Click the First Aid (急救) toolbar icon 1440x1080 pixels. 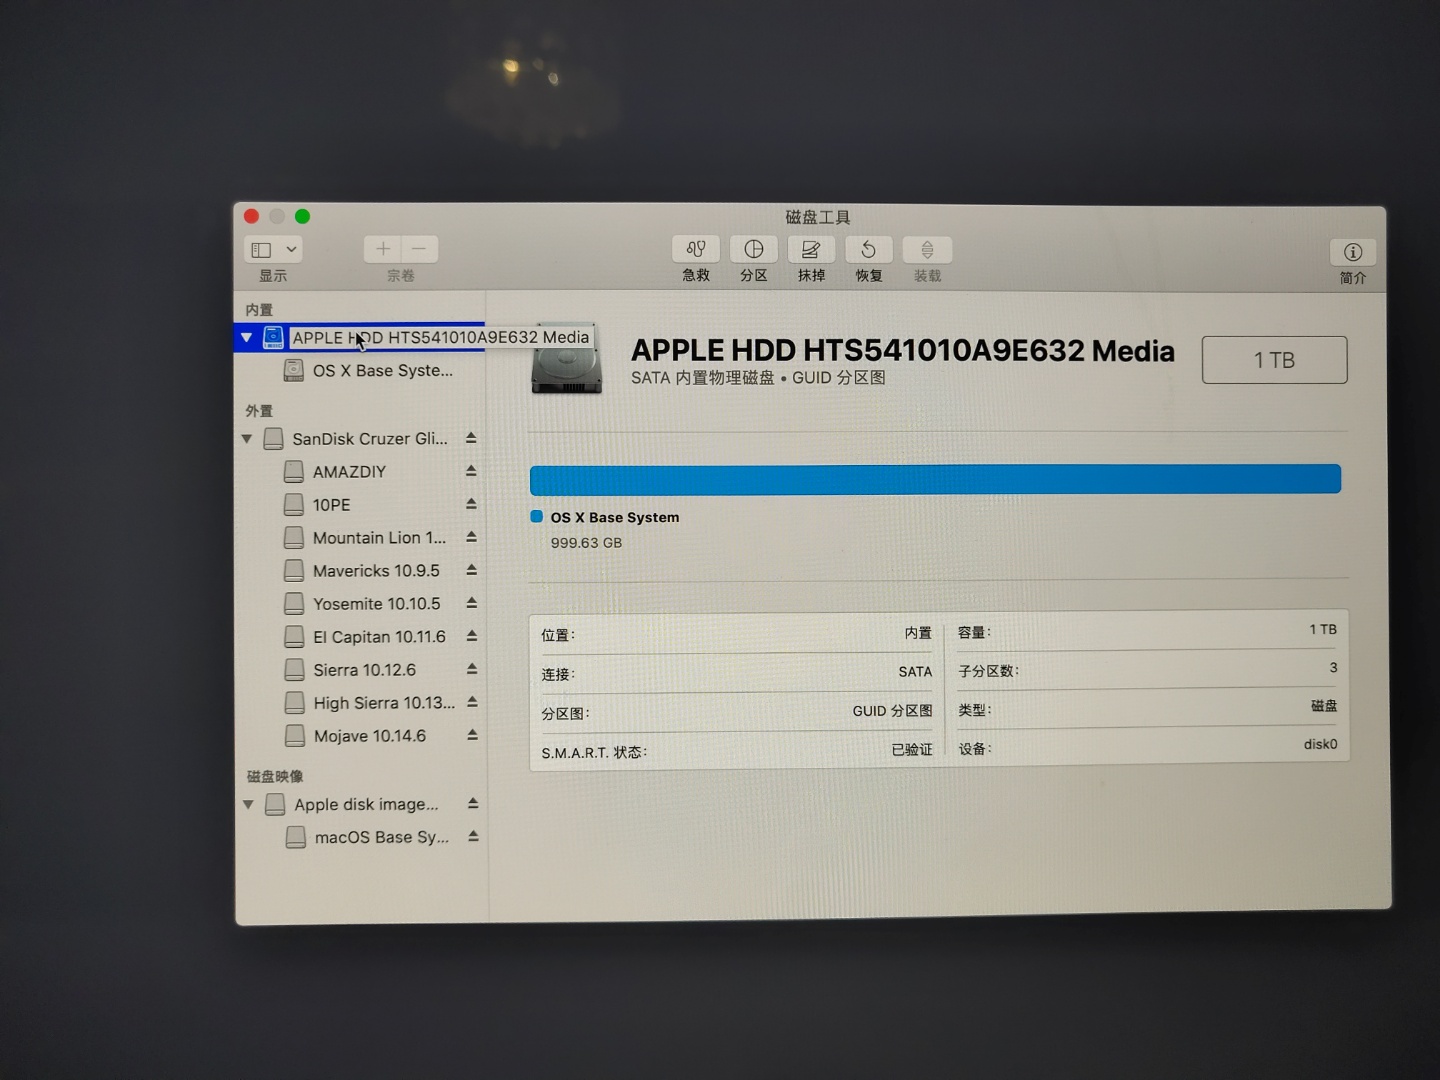pos(696,249)
